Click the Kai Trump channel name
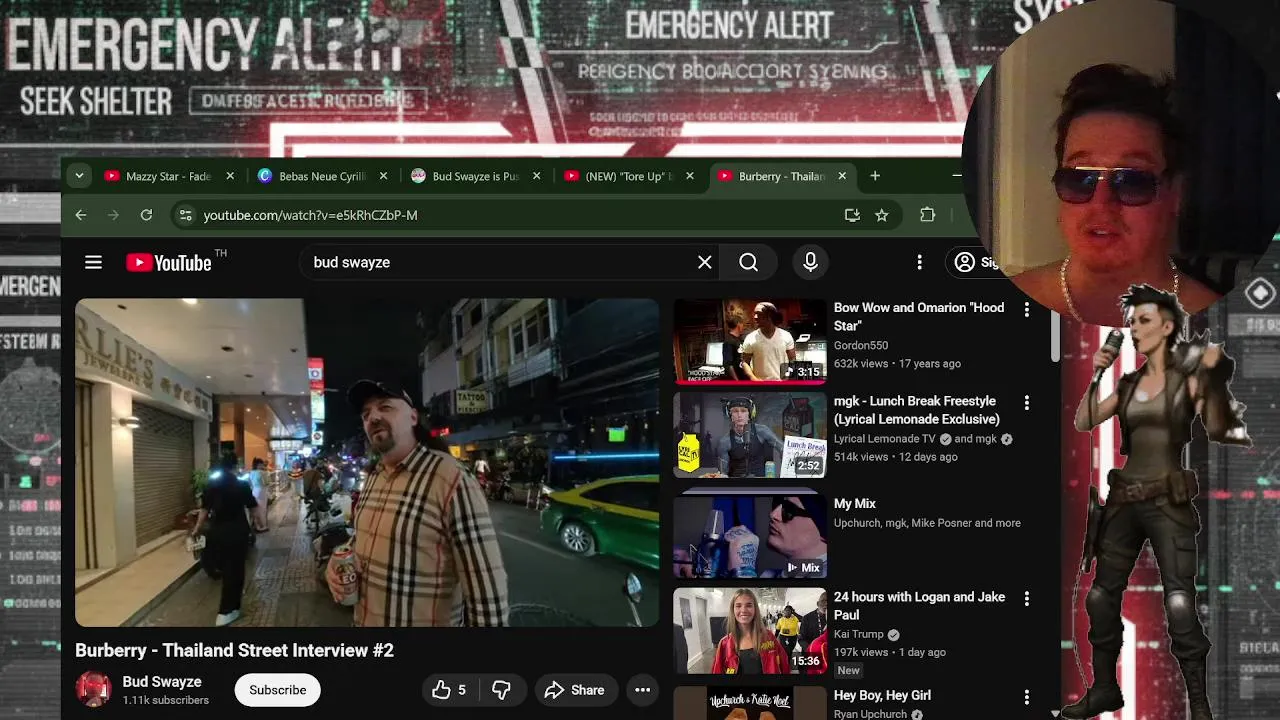 click(x=859, y=634)
